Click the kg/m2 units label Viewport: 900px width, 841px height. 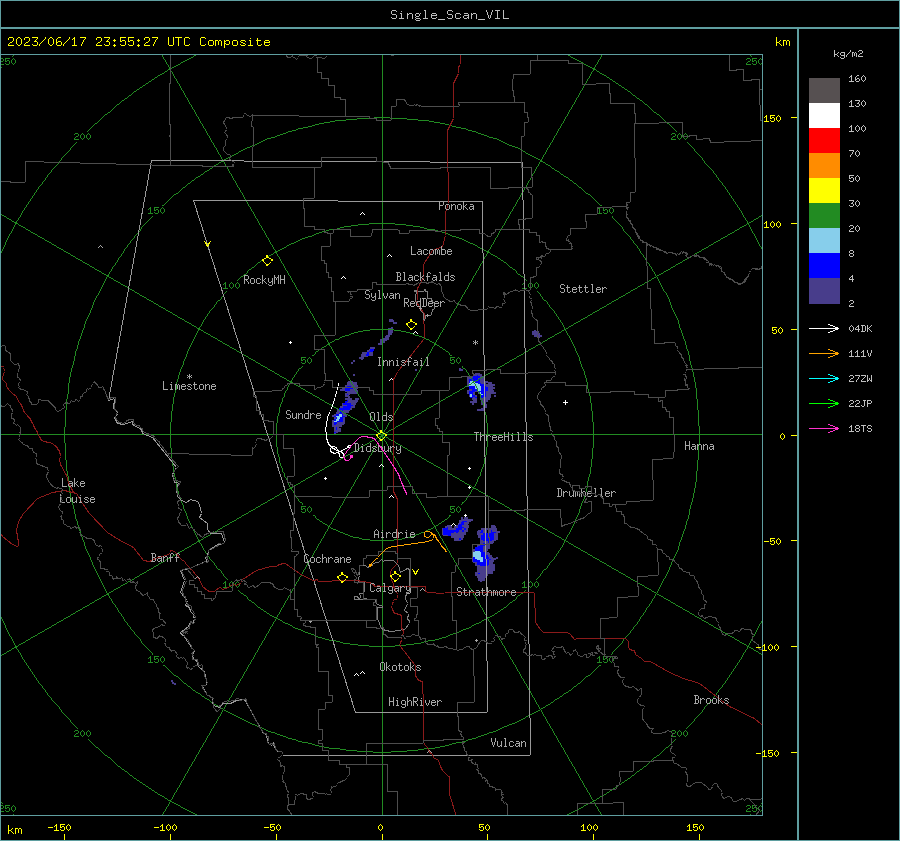coord(848,54)
